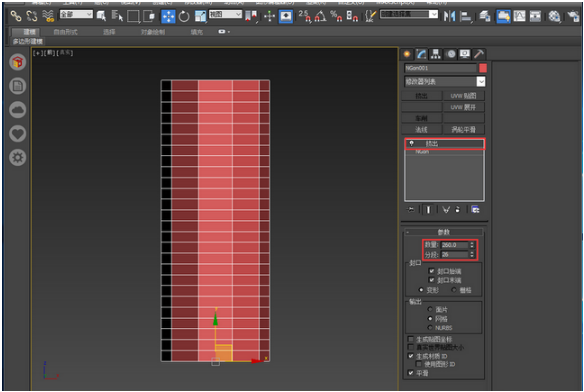Click Select and Manipulate icon
This screenshot has height=392, width=584.
point(269,16)
